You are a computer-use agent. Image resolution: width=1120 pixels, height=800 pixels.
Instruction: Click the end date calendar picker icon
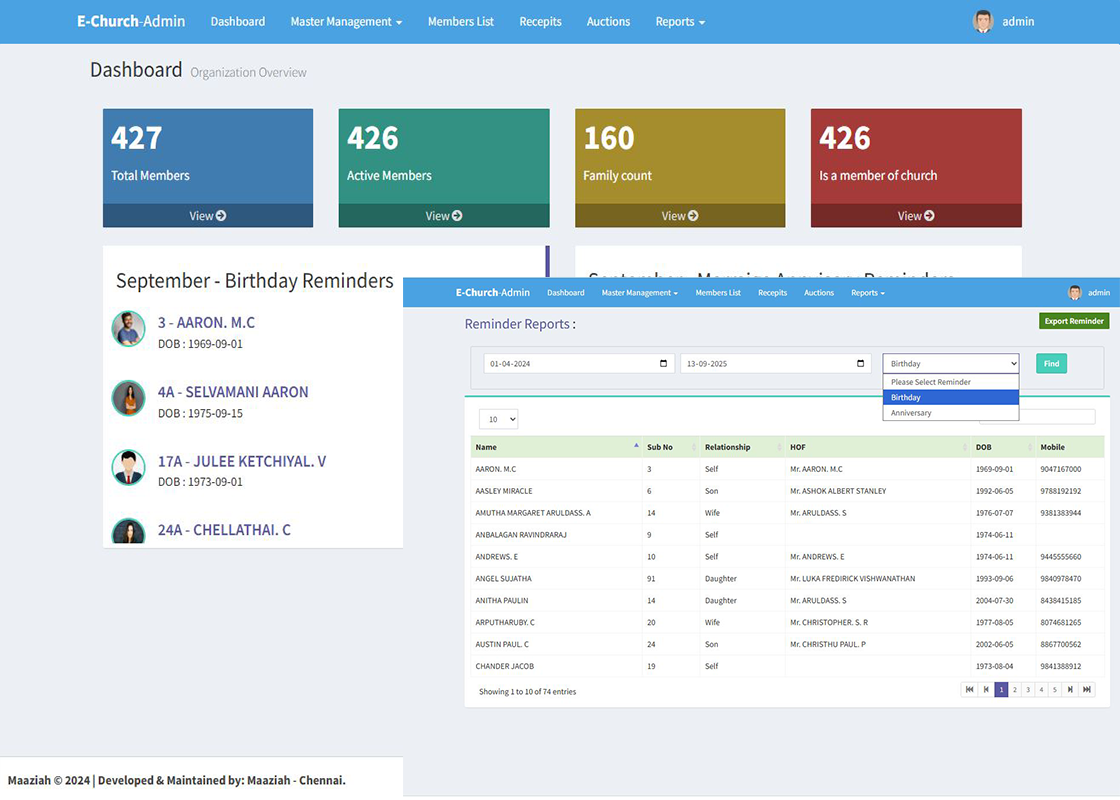[860, 364]
